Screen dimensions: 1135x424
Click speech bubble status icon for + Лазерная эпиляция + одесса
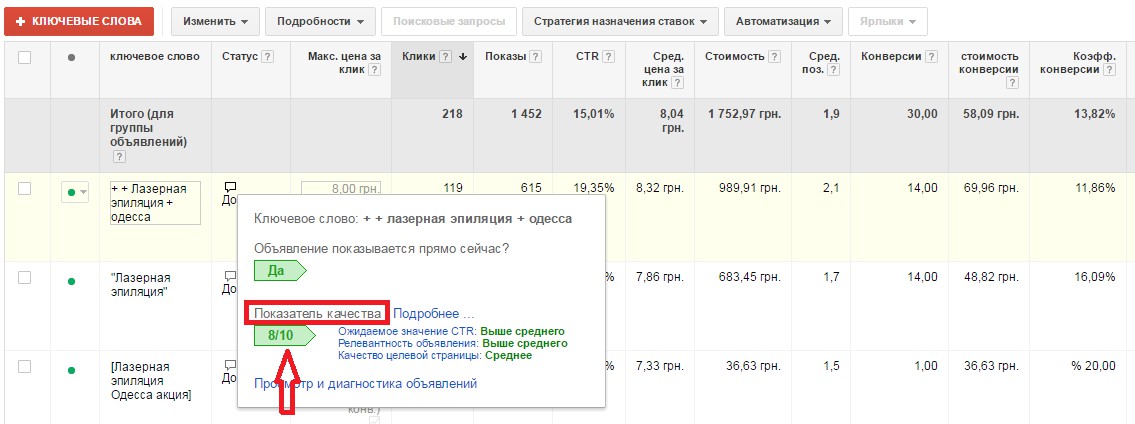tap(231, 187)
